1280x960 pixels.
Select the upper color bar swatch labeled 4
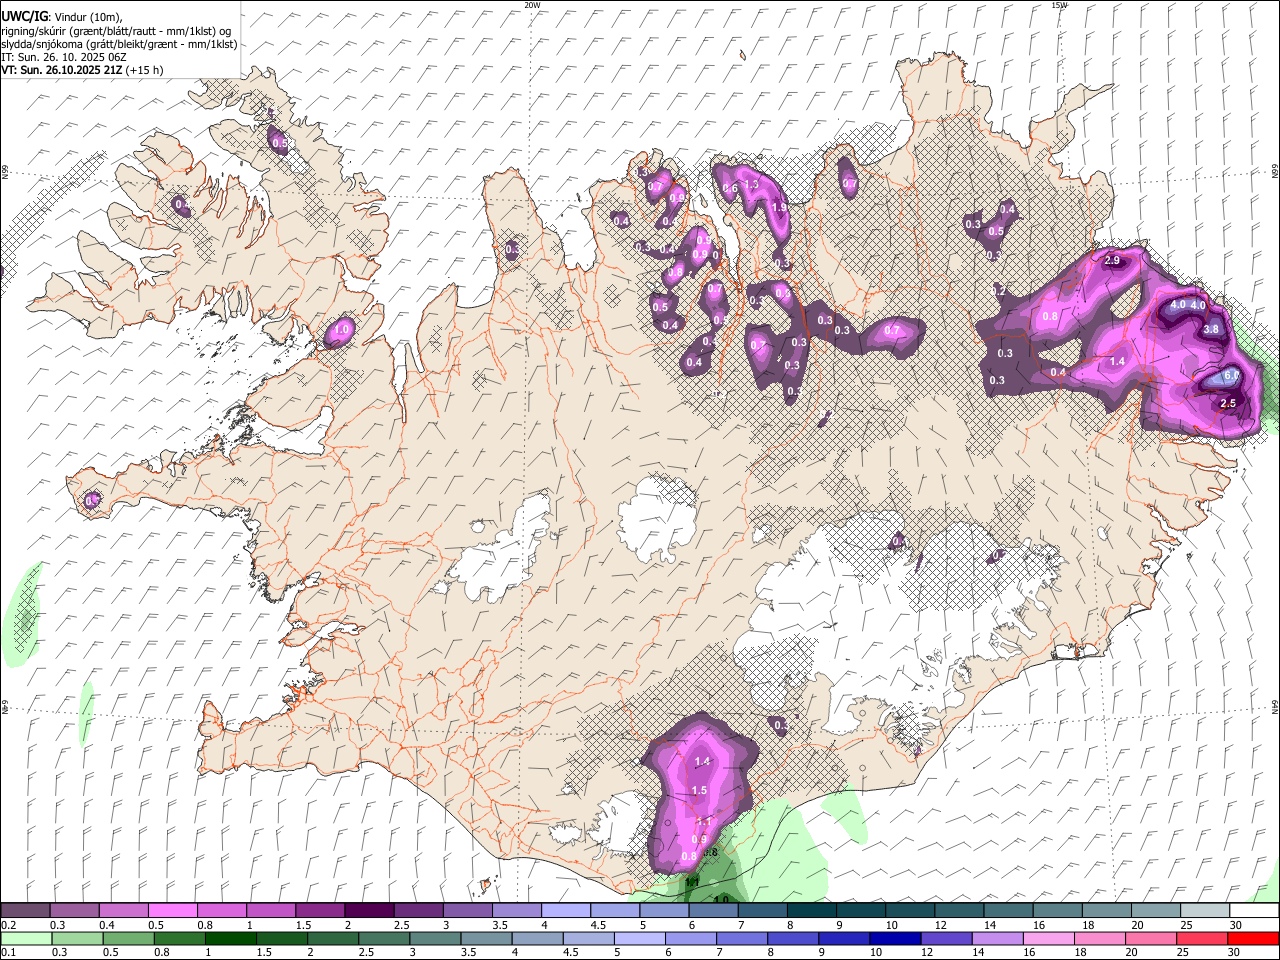point(565,910)
